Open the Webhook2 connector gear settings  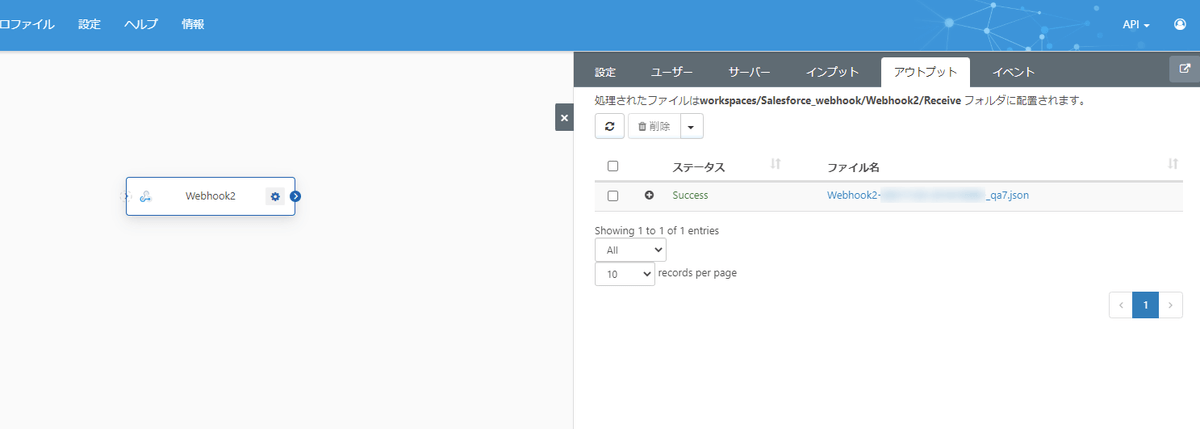click(x=275, y=196)
